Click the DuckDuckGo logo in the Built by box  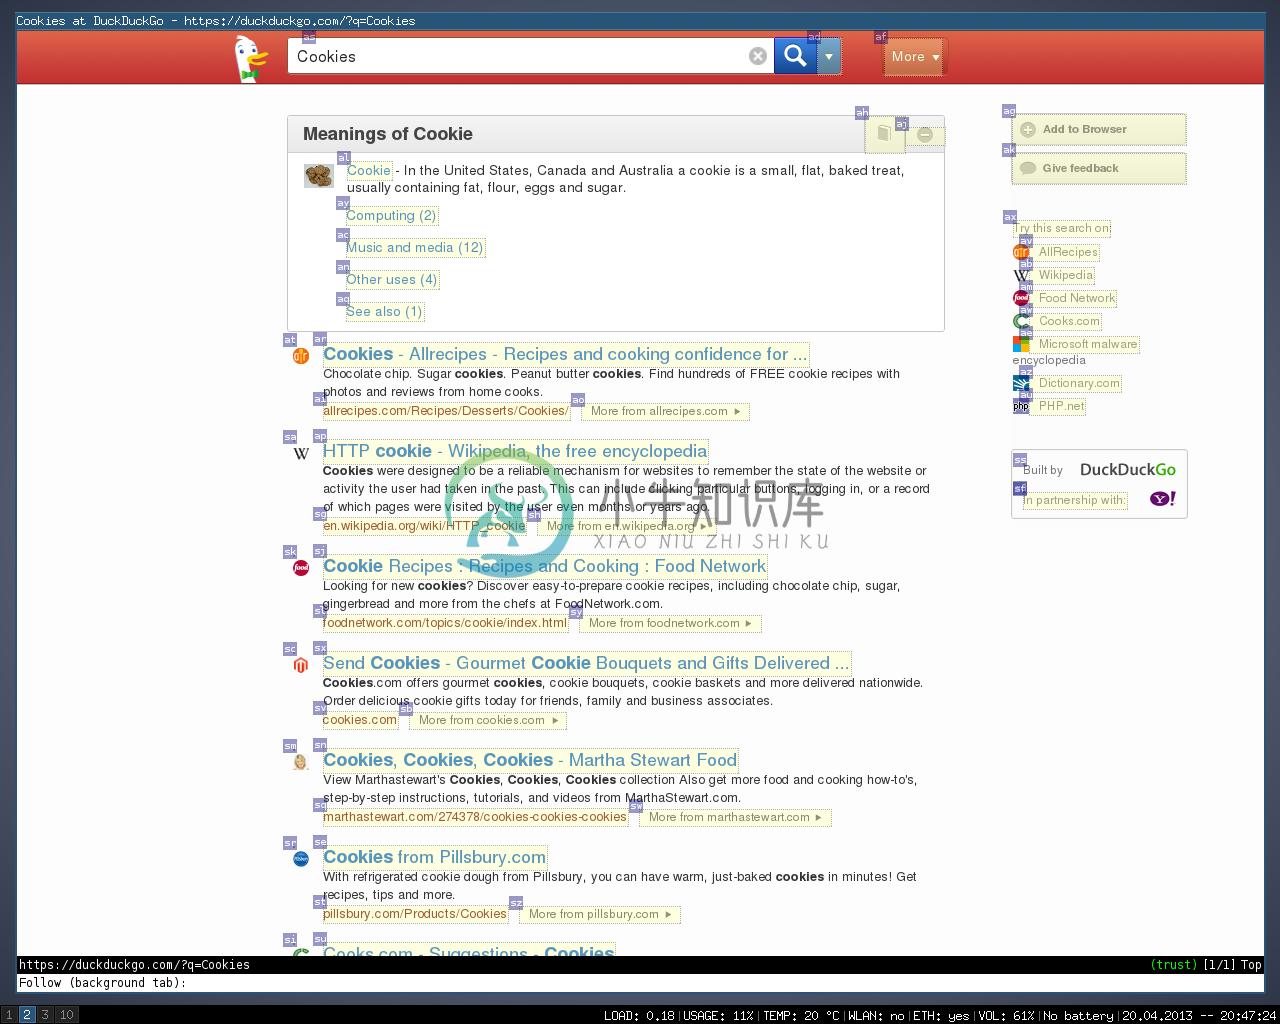[1128, 469]
